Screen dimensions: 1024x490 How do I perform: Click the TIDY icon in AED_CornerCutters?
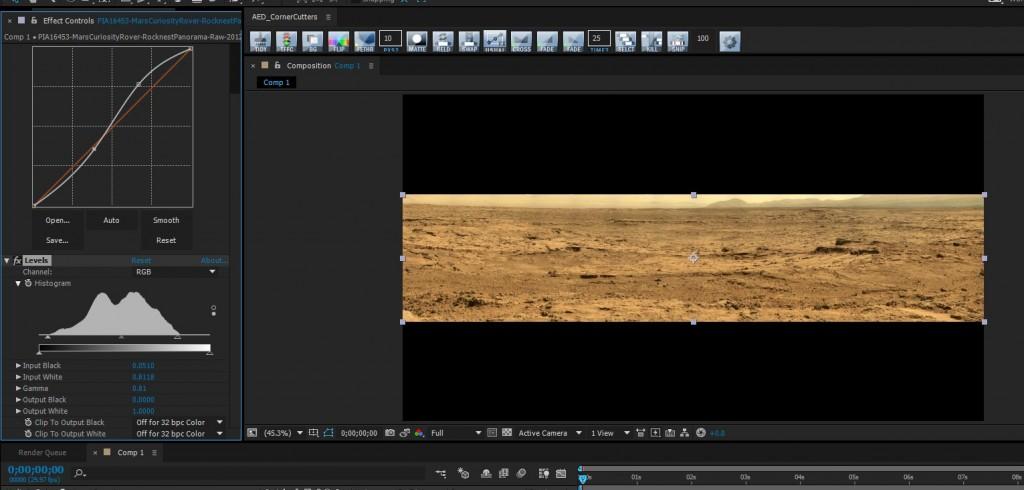262,40
